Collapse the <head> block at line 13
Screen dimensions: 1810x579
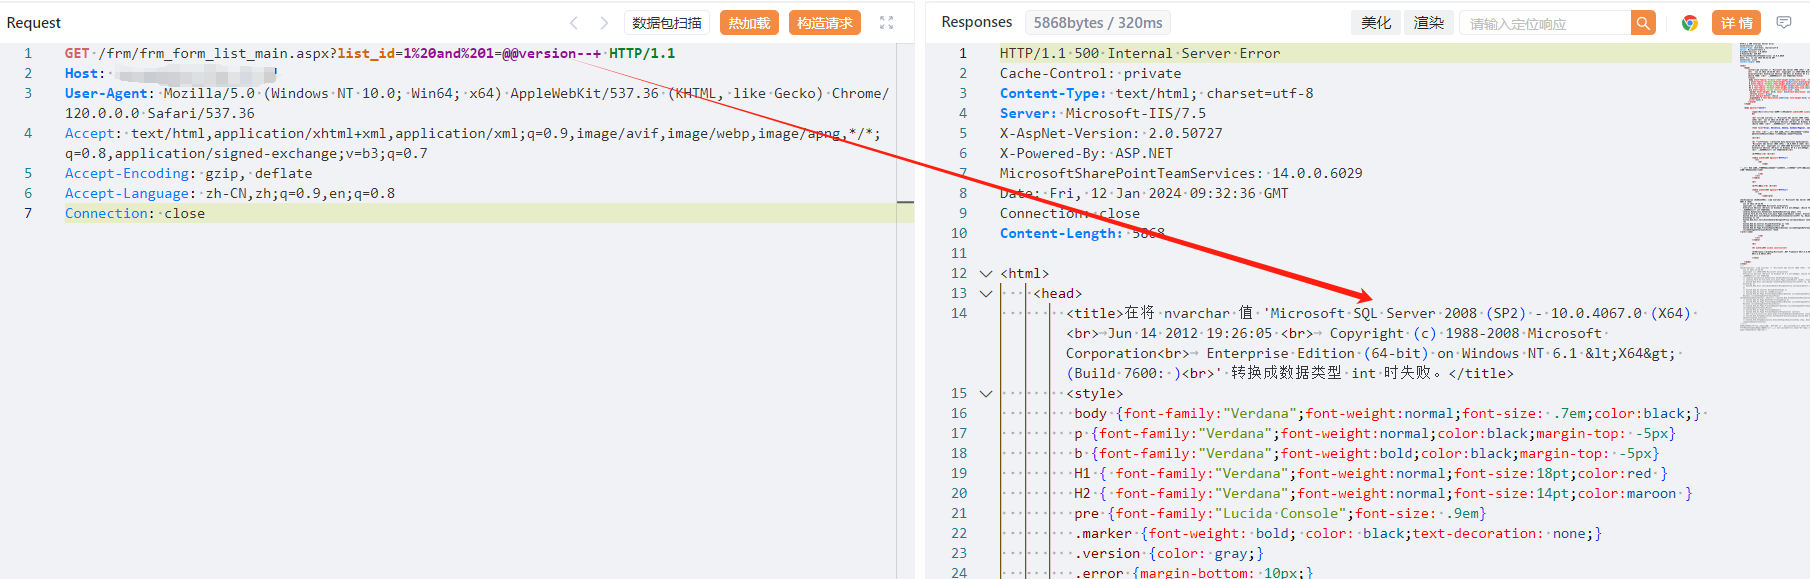pos(986,293)
